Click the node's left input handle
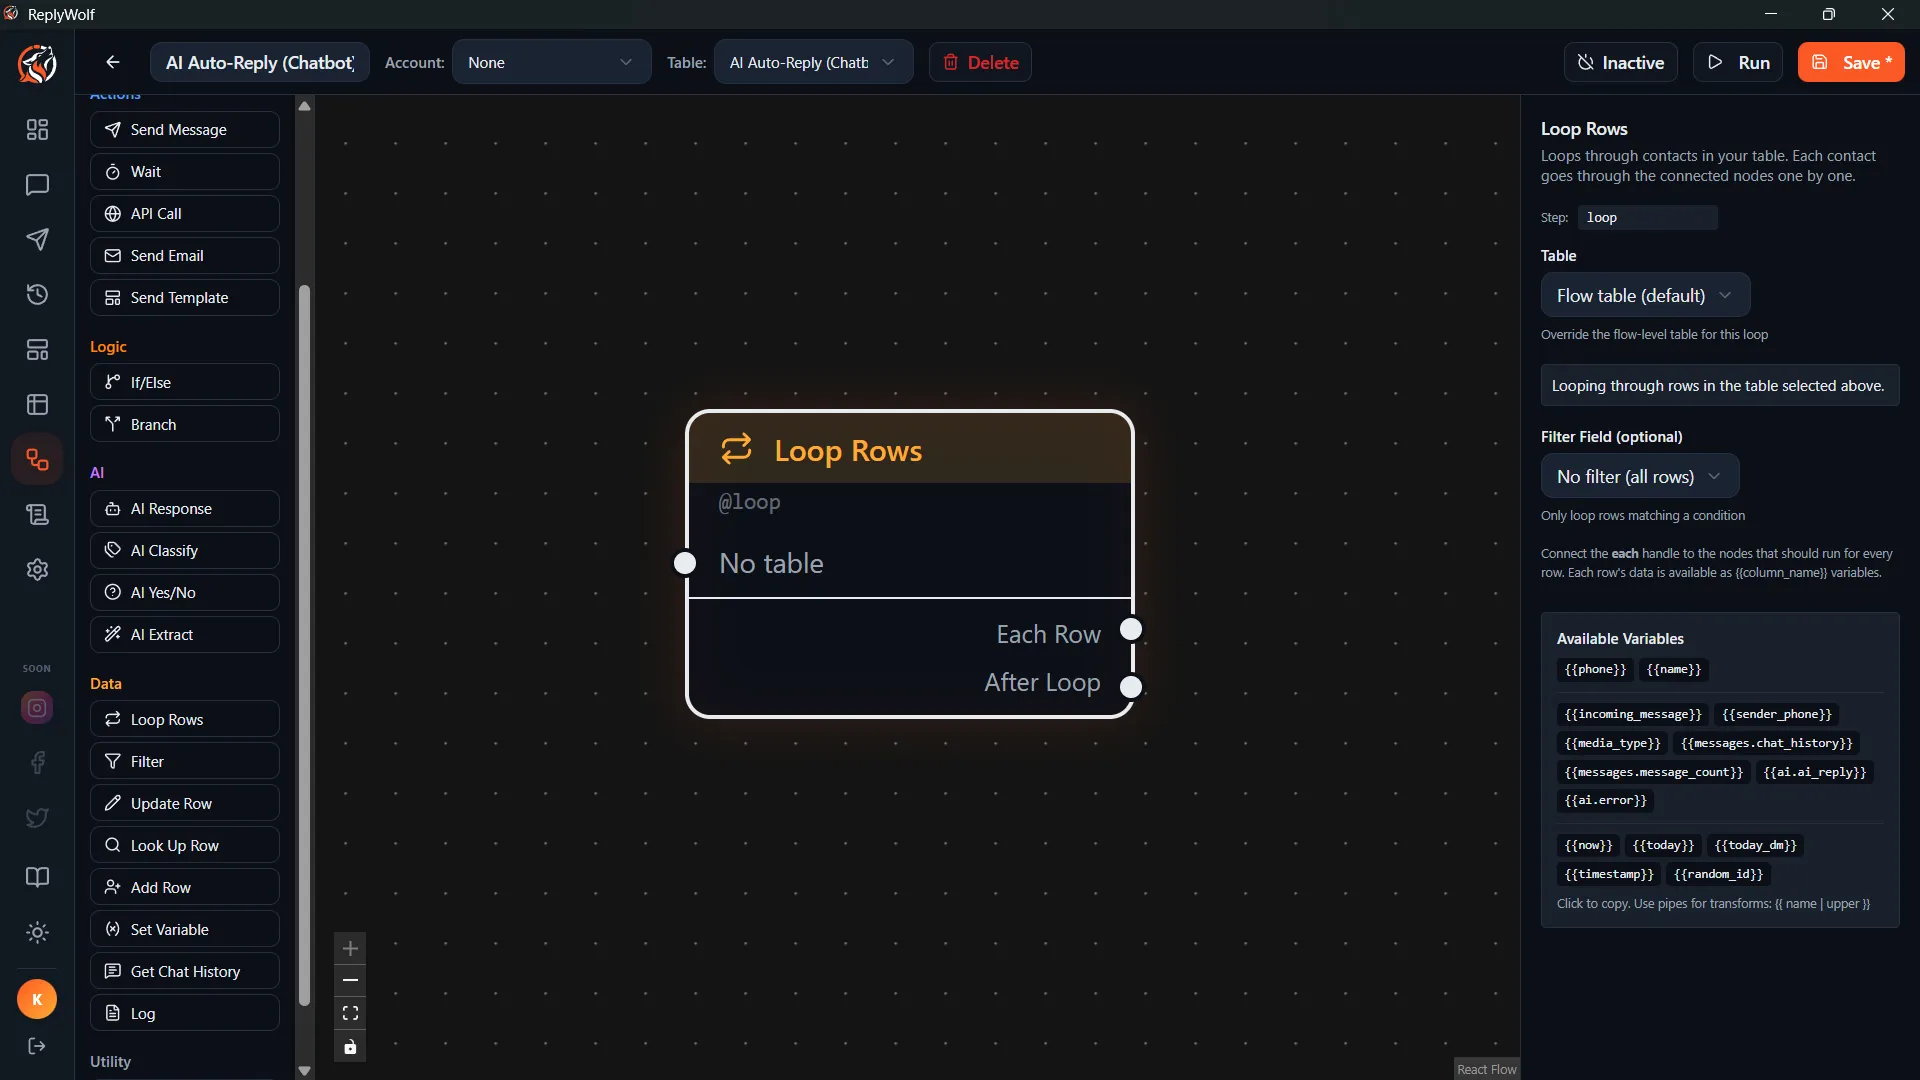 coord(685,563)
